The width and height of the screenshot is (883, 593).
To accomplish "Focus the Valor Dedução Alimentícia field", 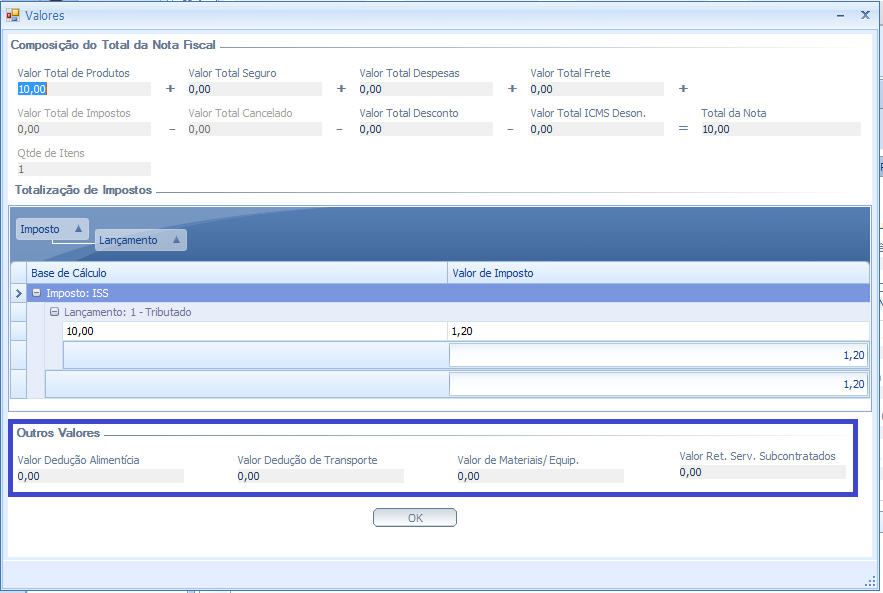I will (x=100, y=476).
